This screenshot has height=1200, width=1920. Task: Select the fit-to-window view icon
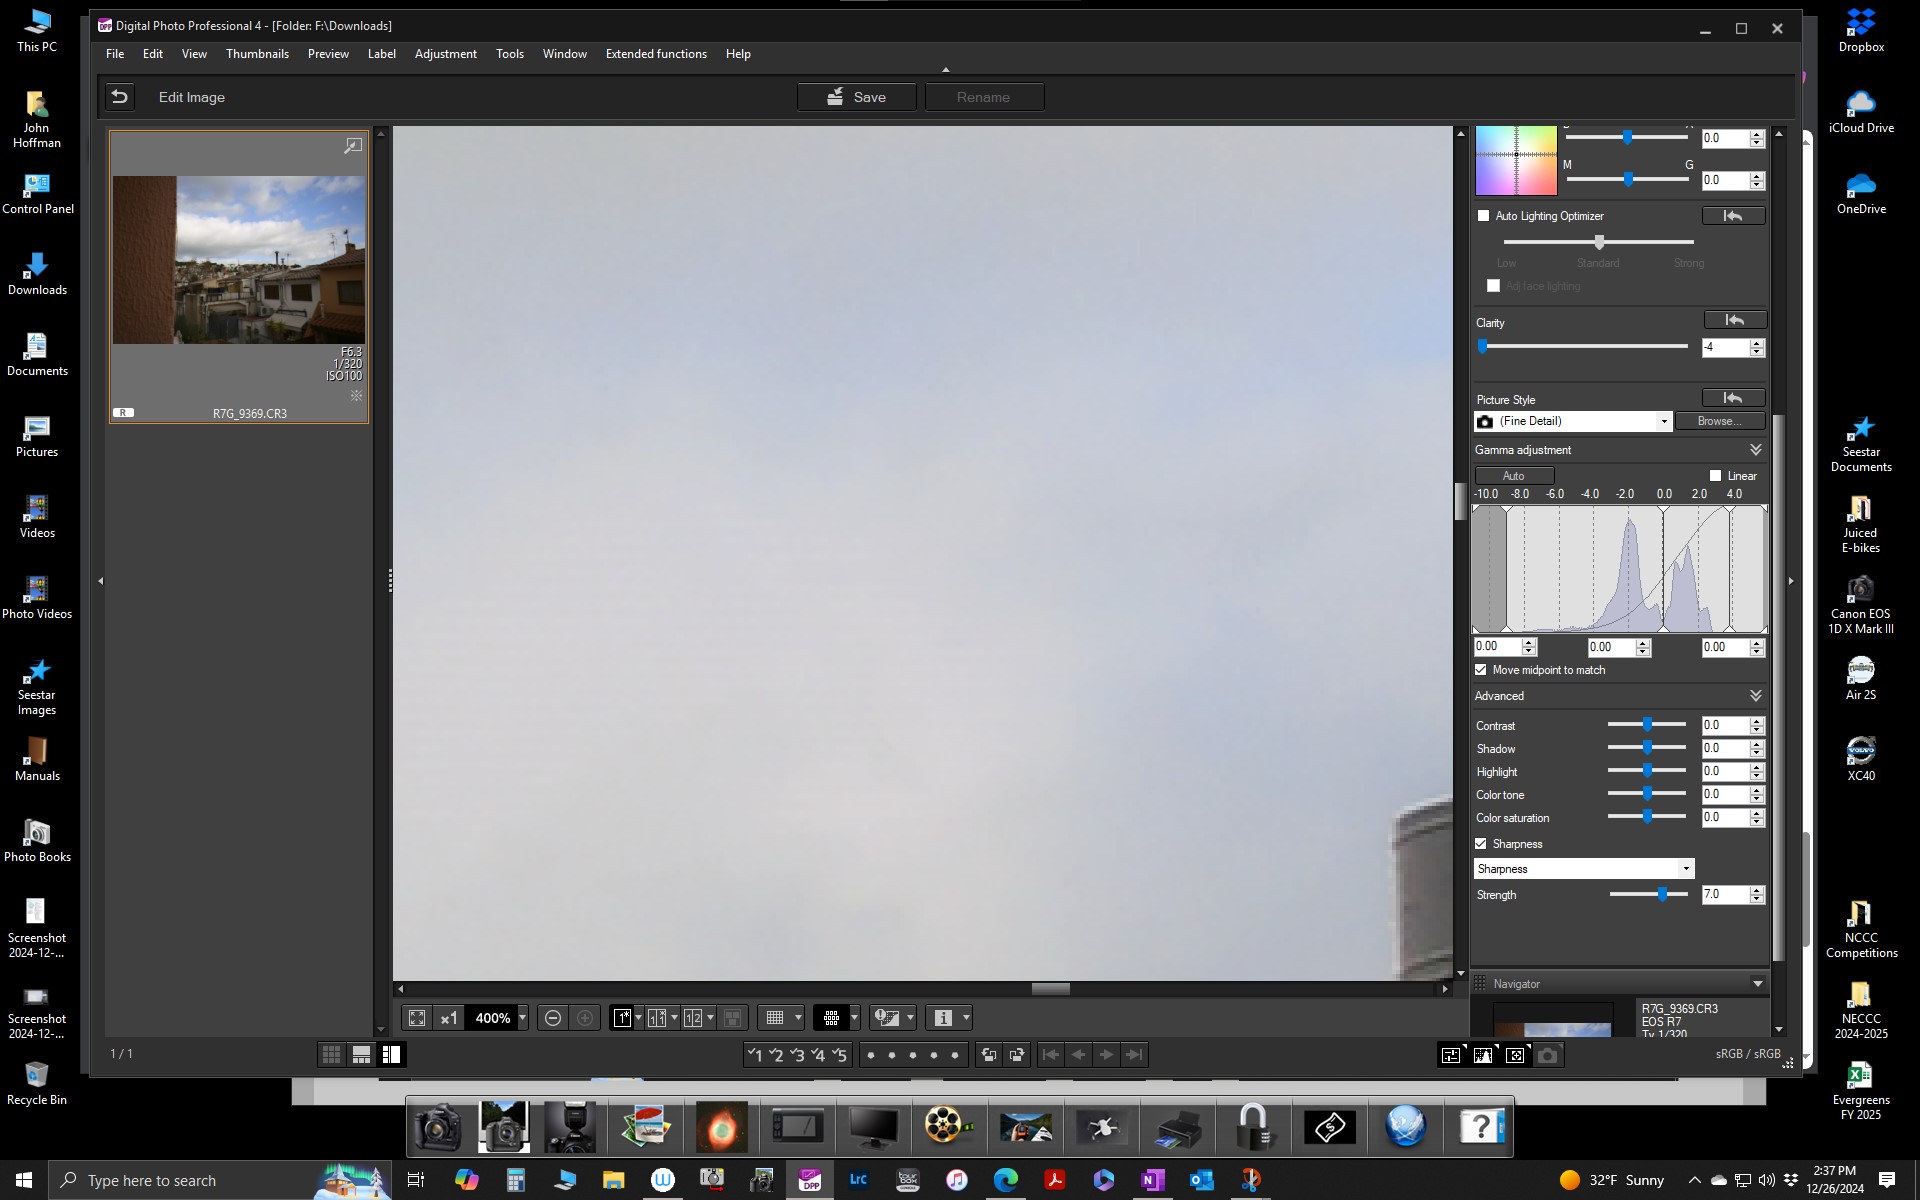coord(416,1017)
